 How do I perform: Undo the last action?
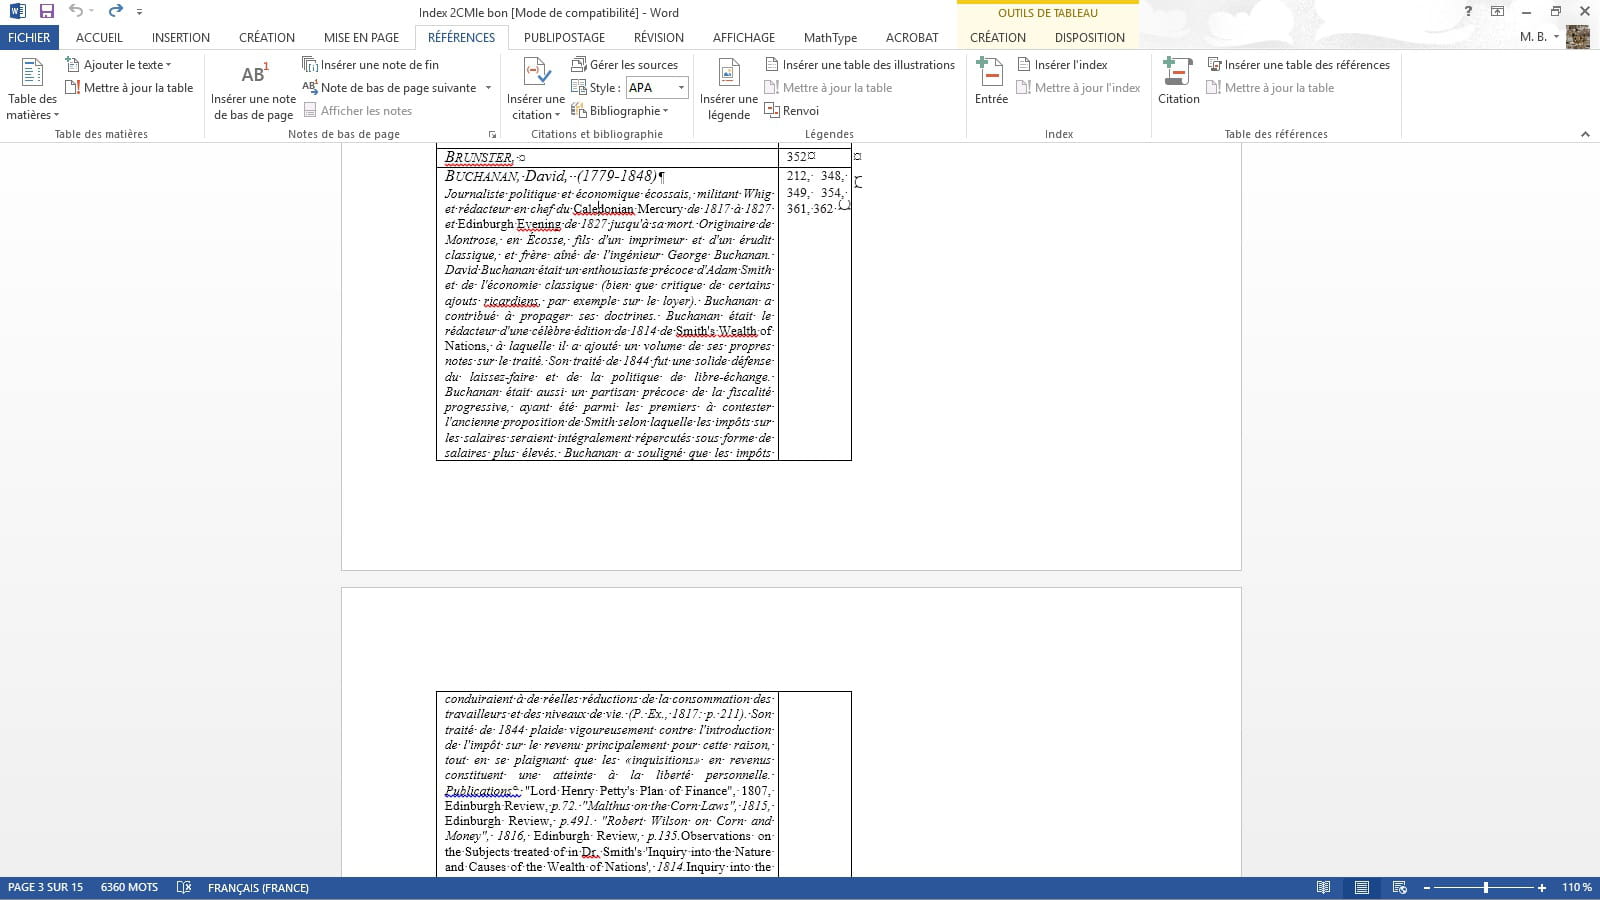click(x=76, y=11)
